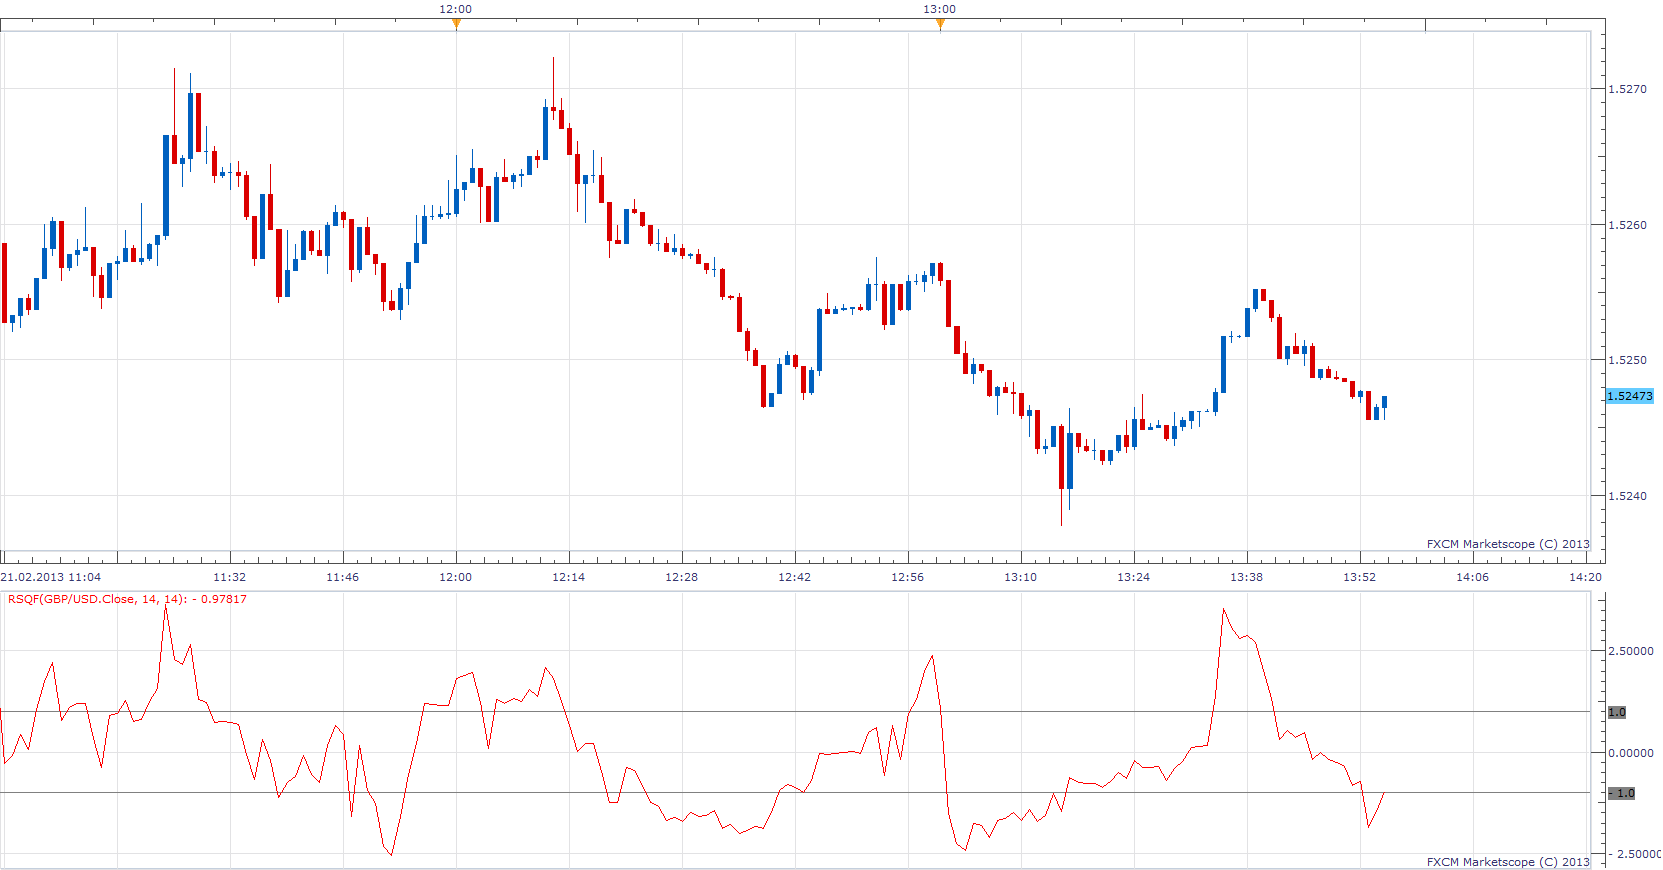Click the 21.02.2013 11:04 date label
The height and width of the screenshot is (870, 1663).
[51, 577]
